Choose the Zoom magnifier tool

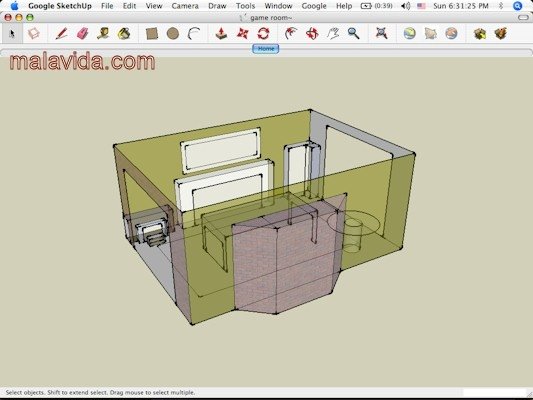point(354,34)
